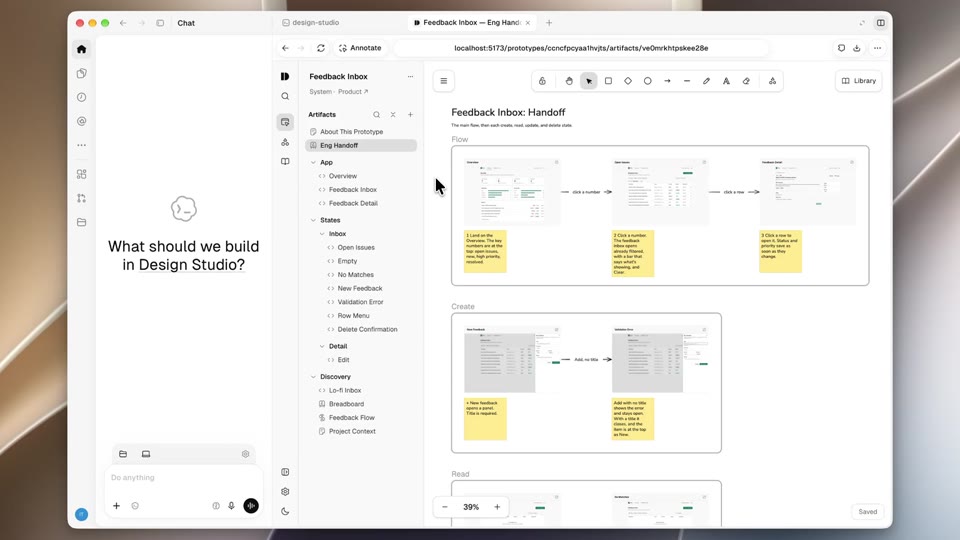
Task: Toggle the canvas lock tool
Action: (542, 81)
